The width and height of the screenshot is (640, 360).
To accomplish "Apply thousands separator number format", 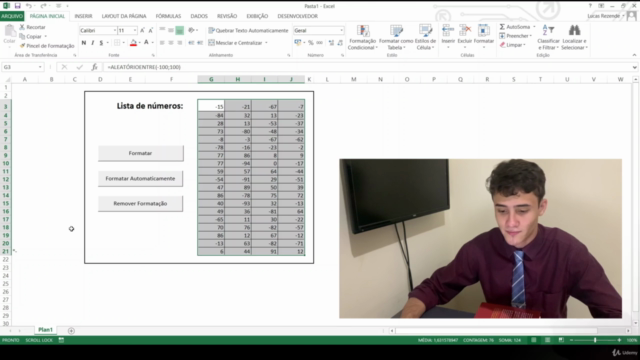I will 319,42.
